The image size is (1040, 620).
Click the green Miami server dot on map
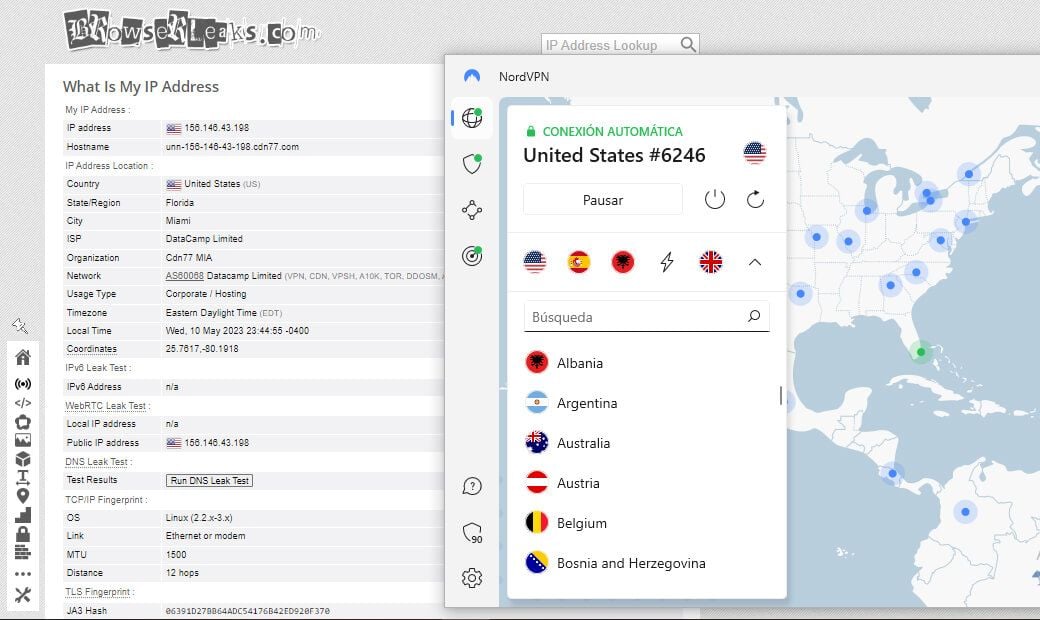coord(921,351)
